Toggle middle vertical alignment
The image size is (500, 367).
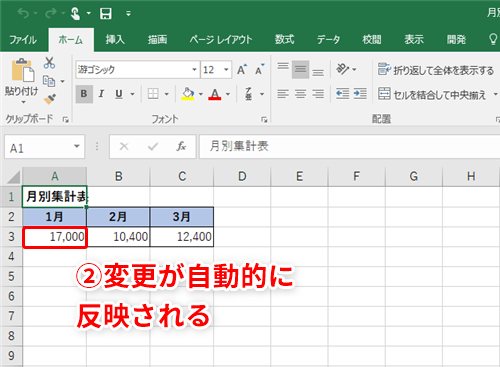[x=300, y=70]
